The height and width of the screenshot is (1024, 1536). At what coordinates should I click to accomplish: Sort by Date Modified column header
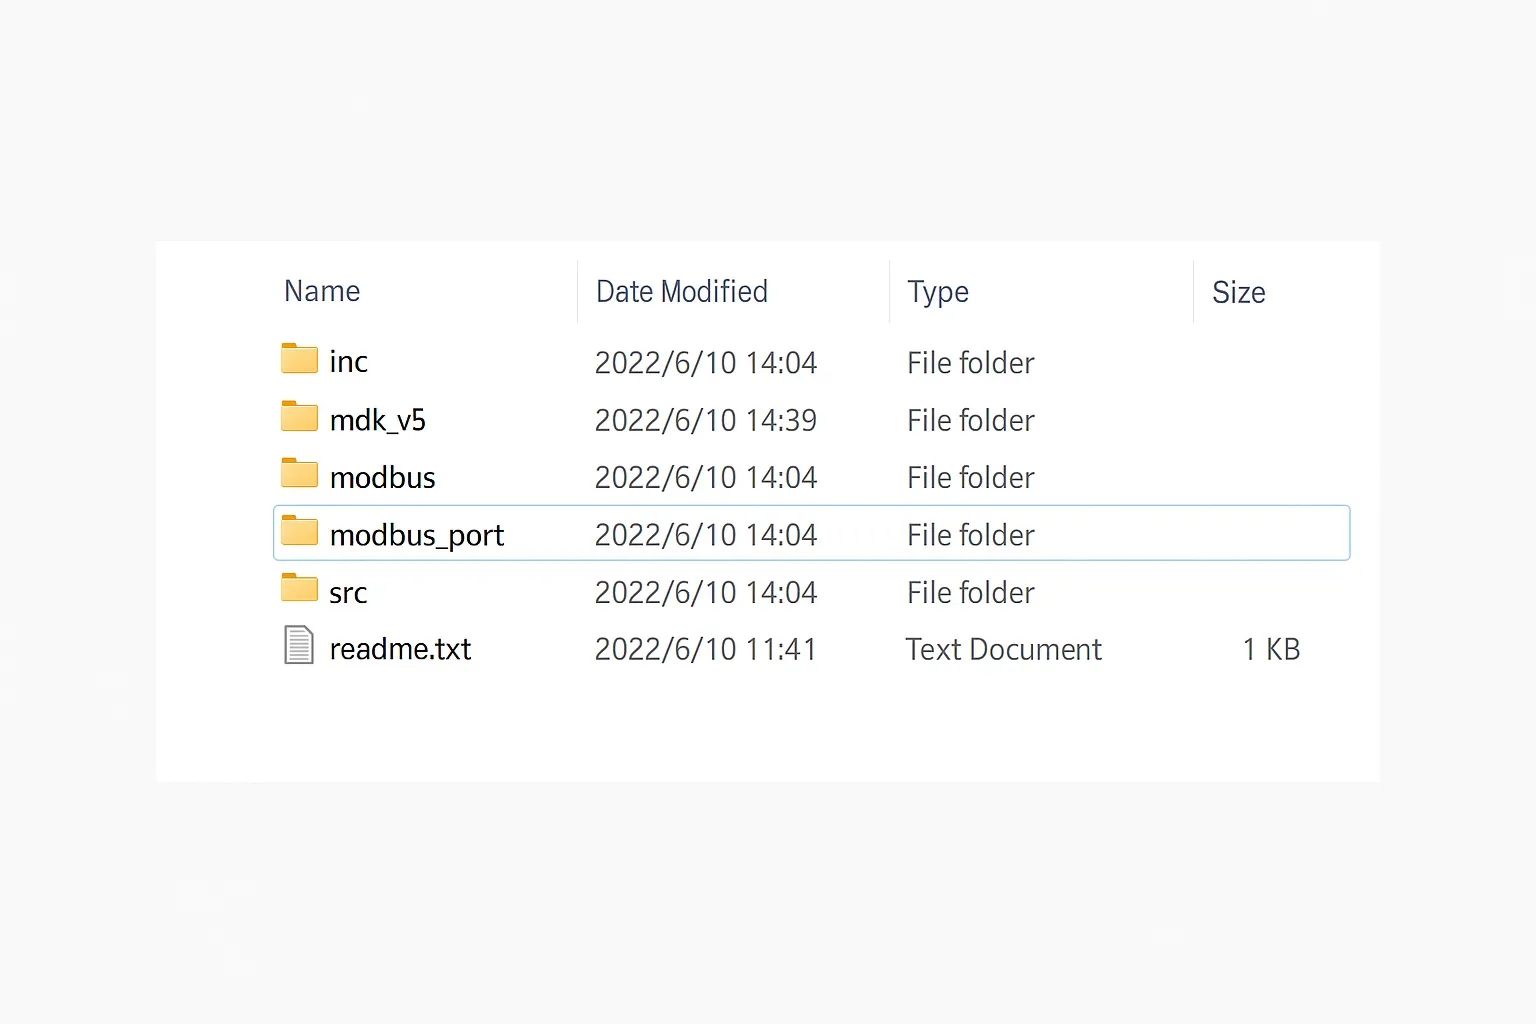click(x=682, y=292)
